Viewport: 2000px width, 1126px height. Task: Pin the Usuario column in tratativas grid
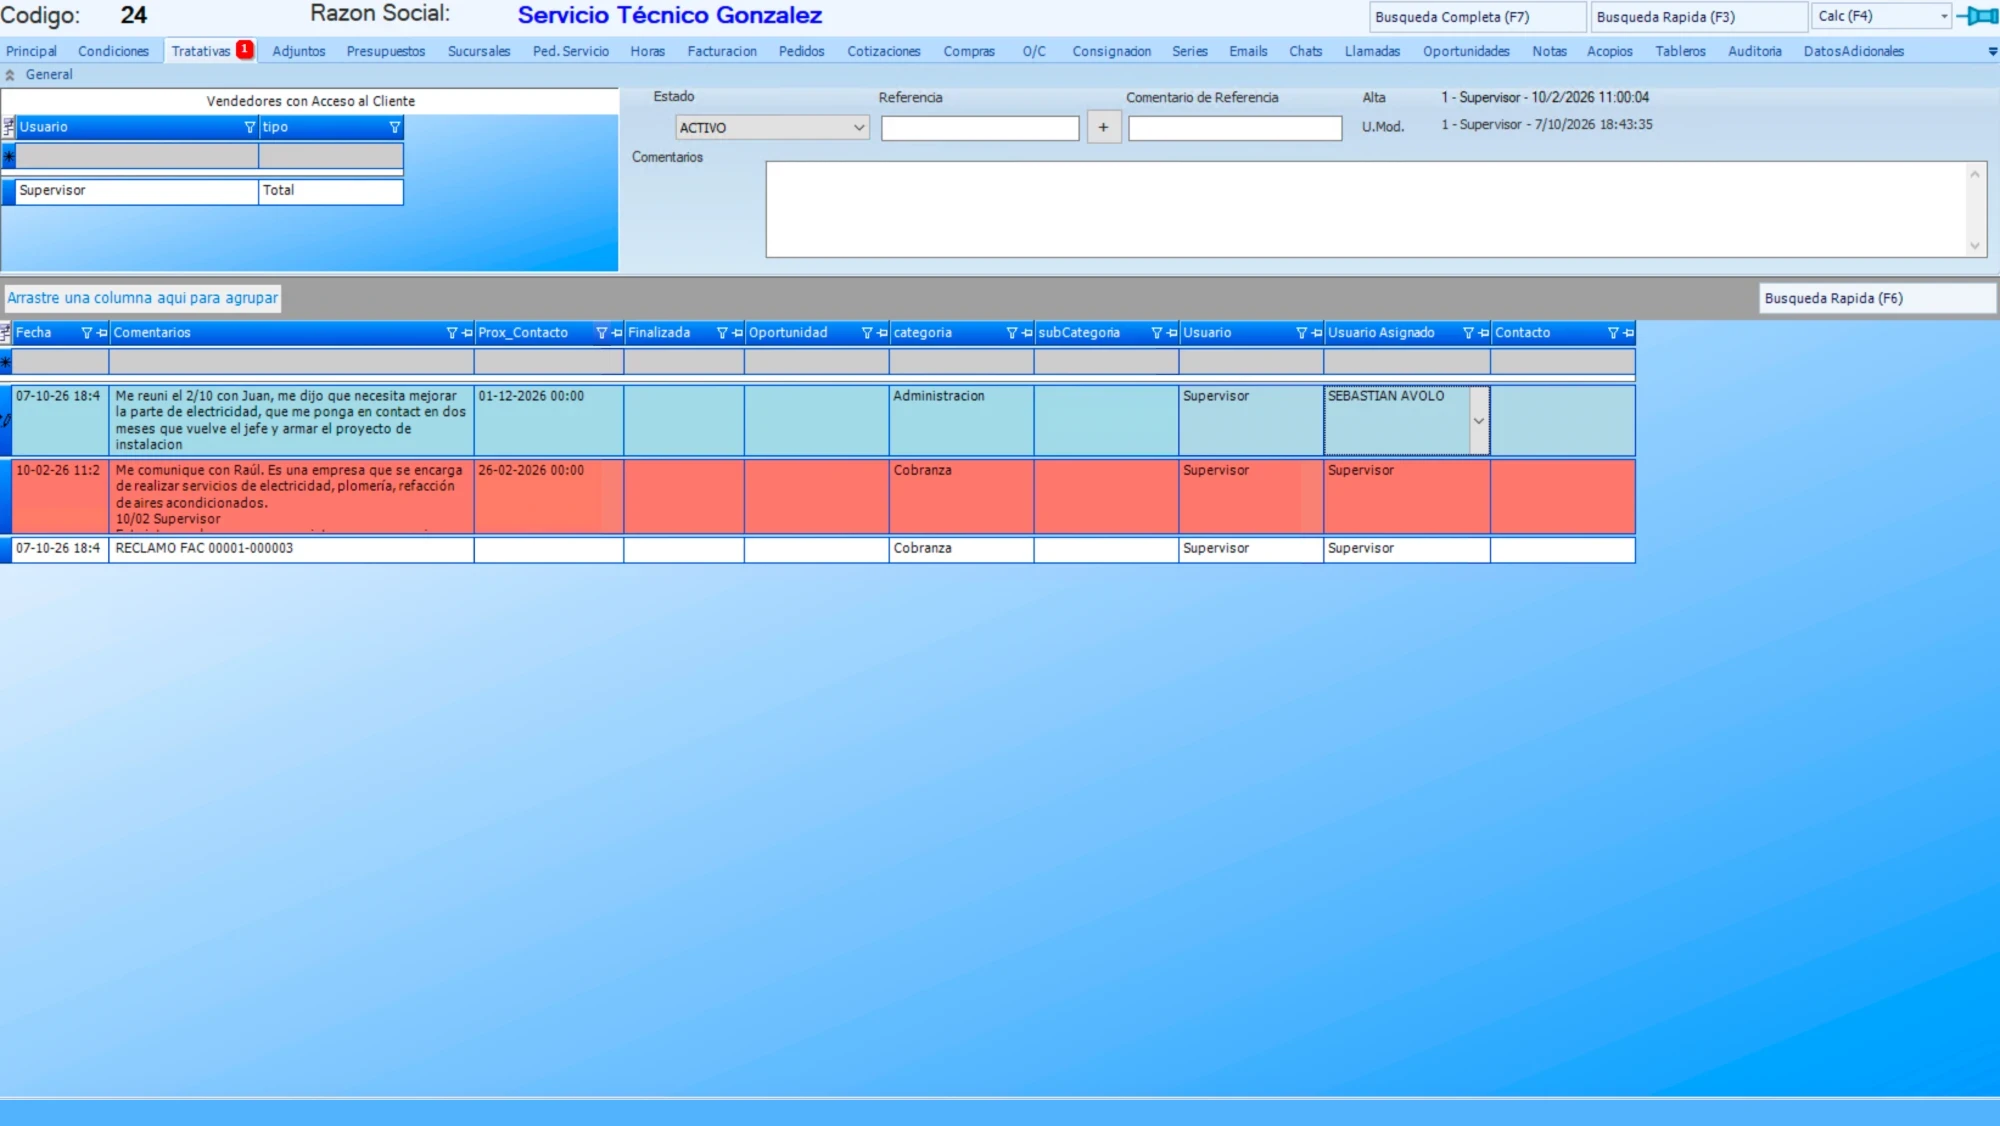(x=1317, y=333)
